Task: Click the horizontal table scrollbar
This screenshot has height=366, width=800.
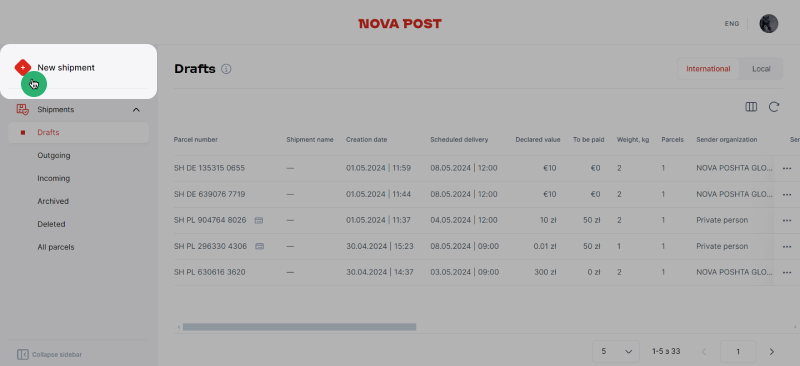Action: click(x=299, y=327)
